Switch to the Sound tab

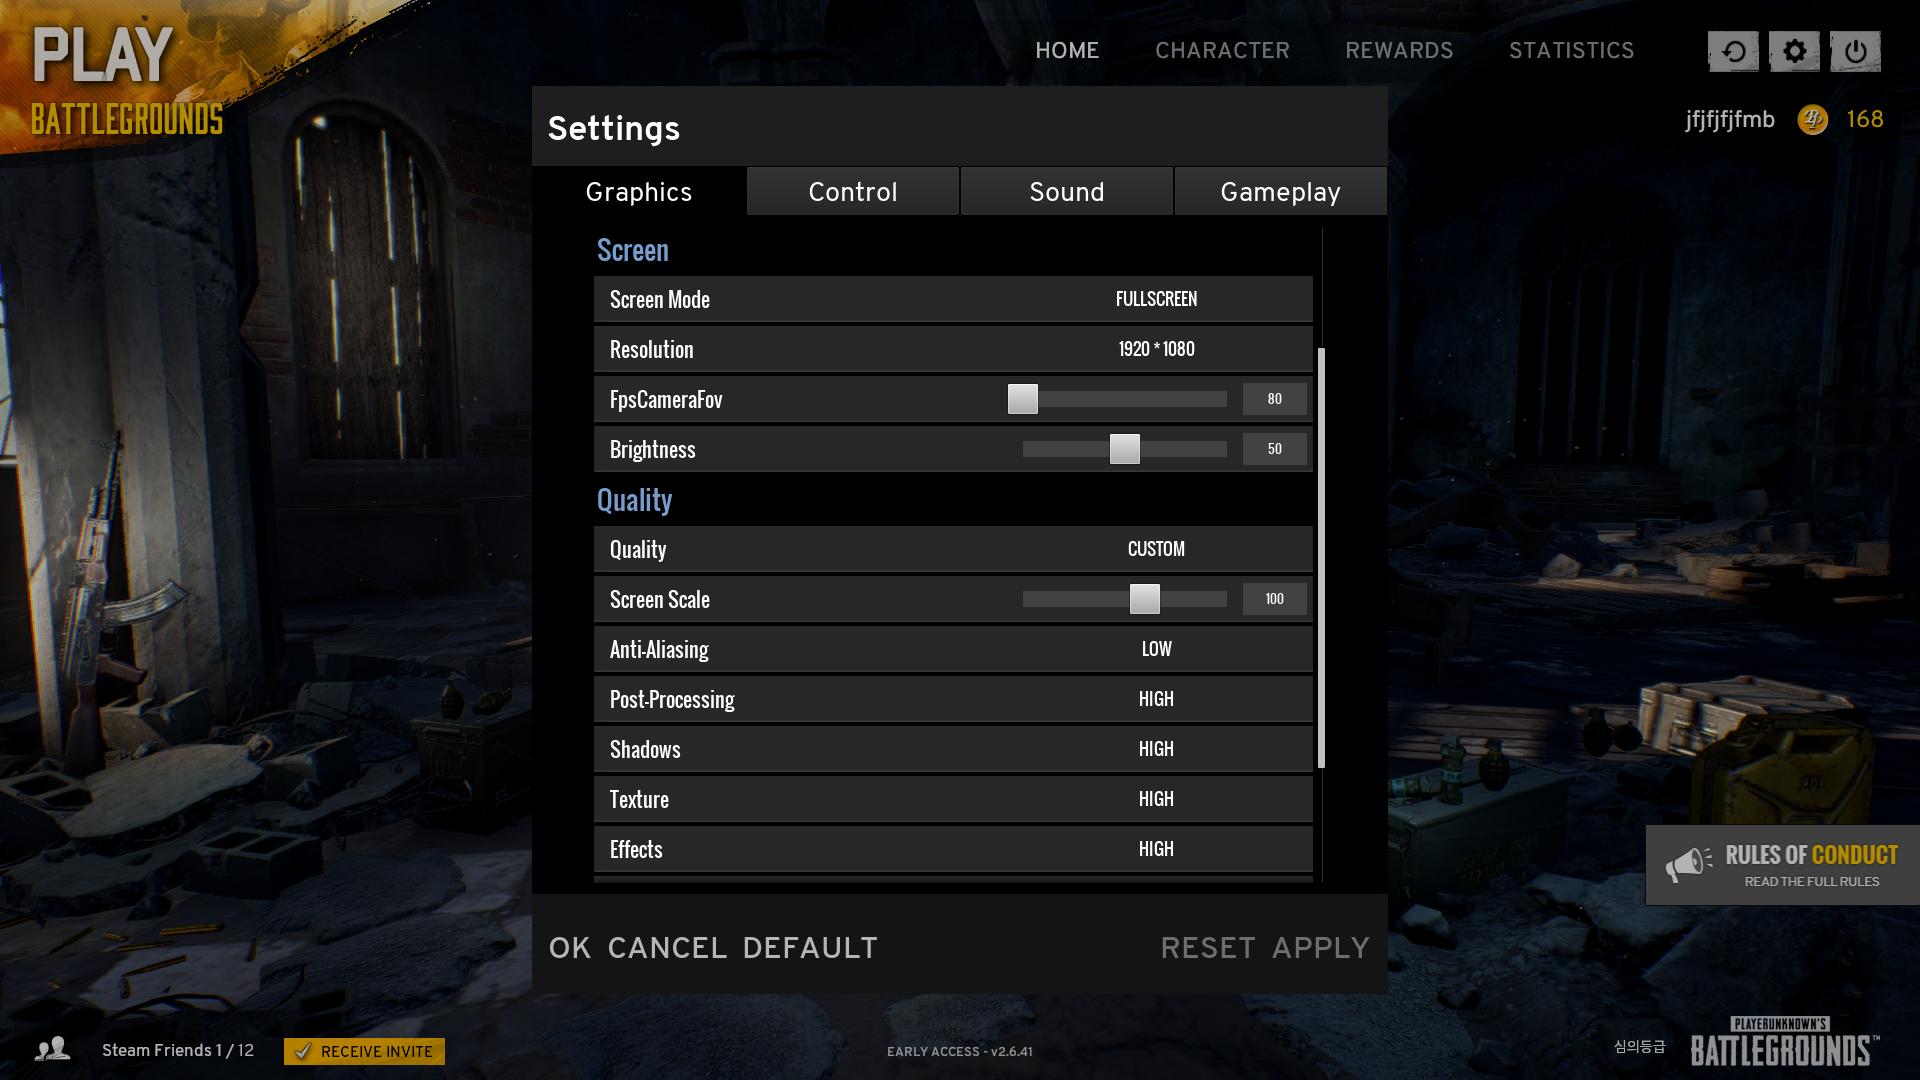1067,190
